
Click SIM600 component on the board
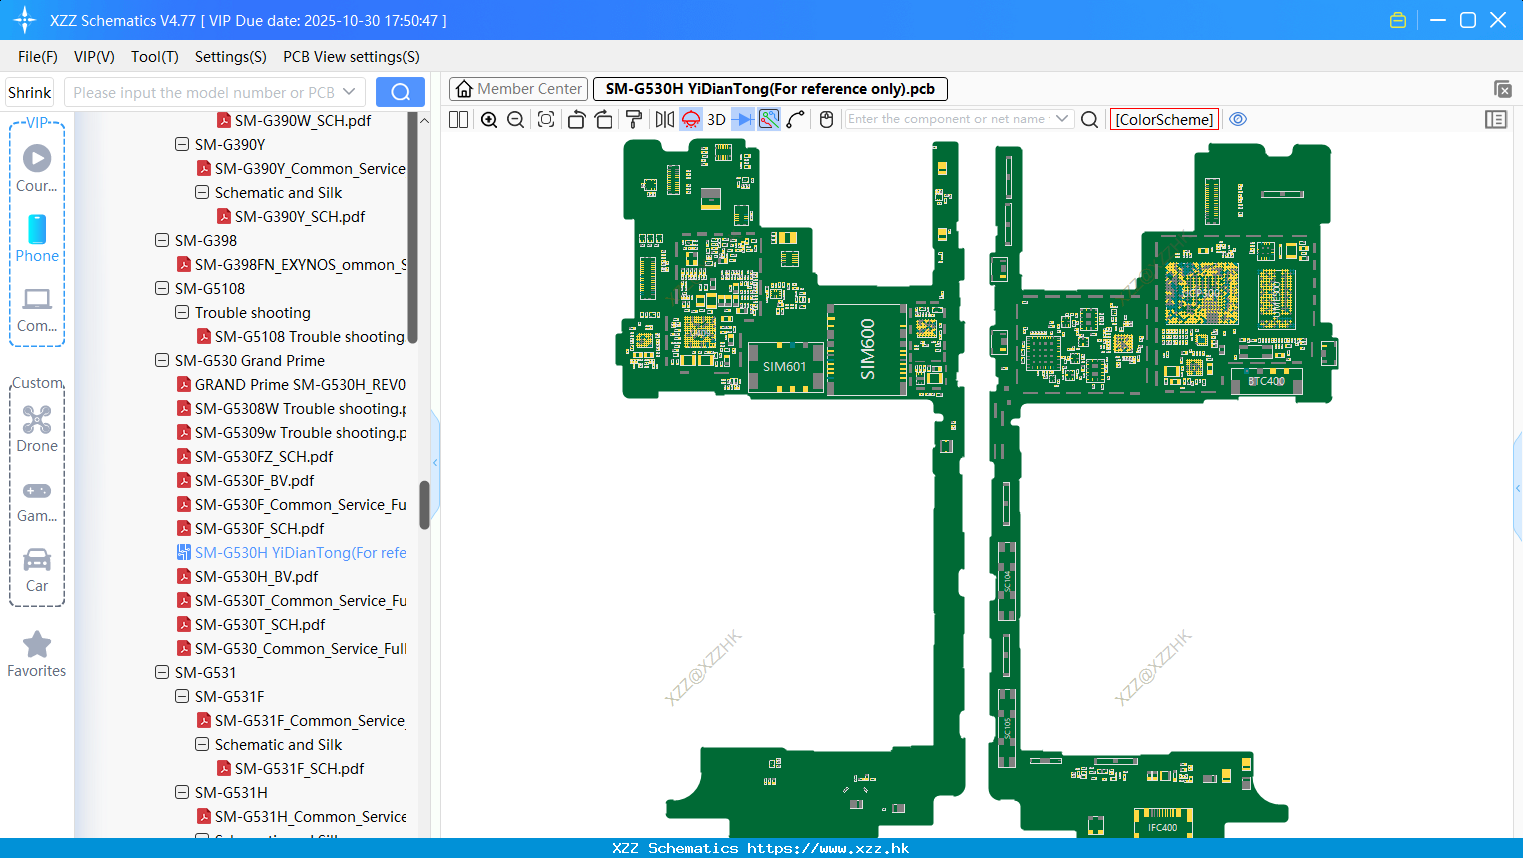coord(868,349)
